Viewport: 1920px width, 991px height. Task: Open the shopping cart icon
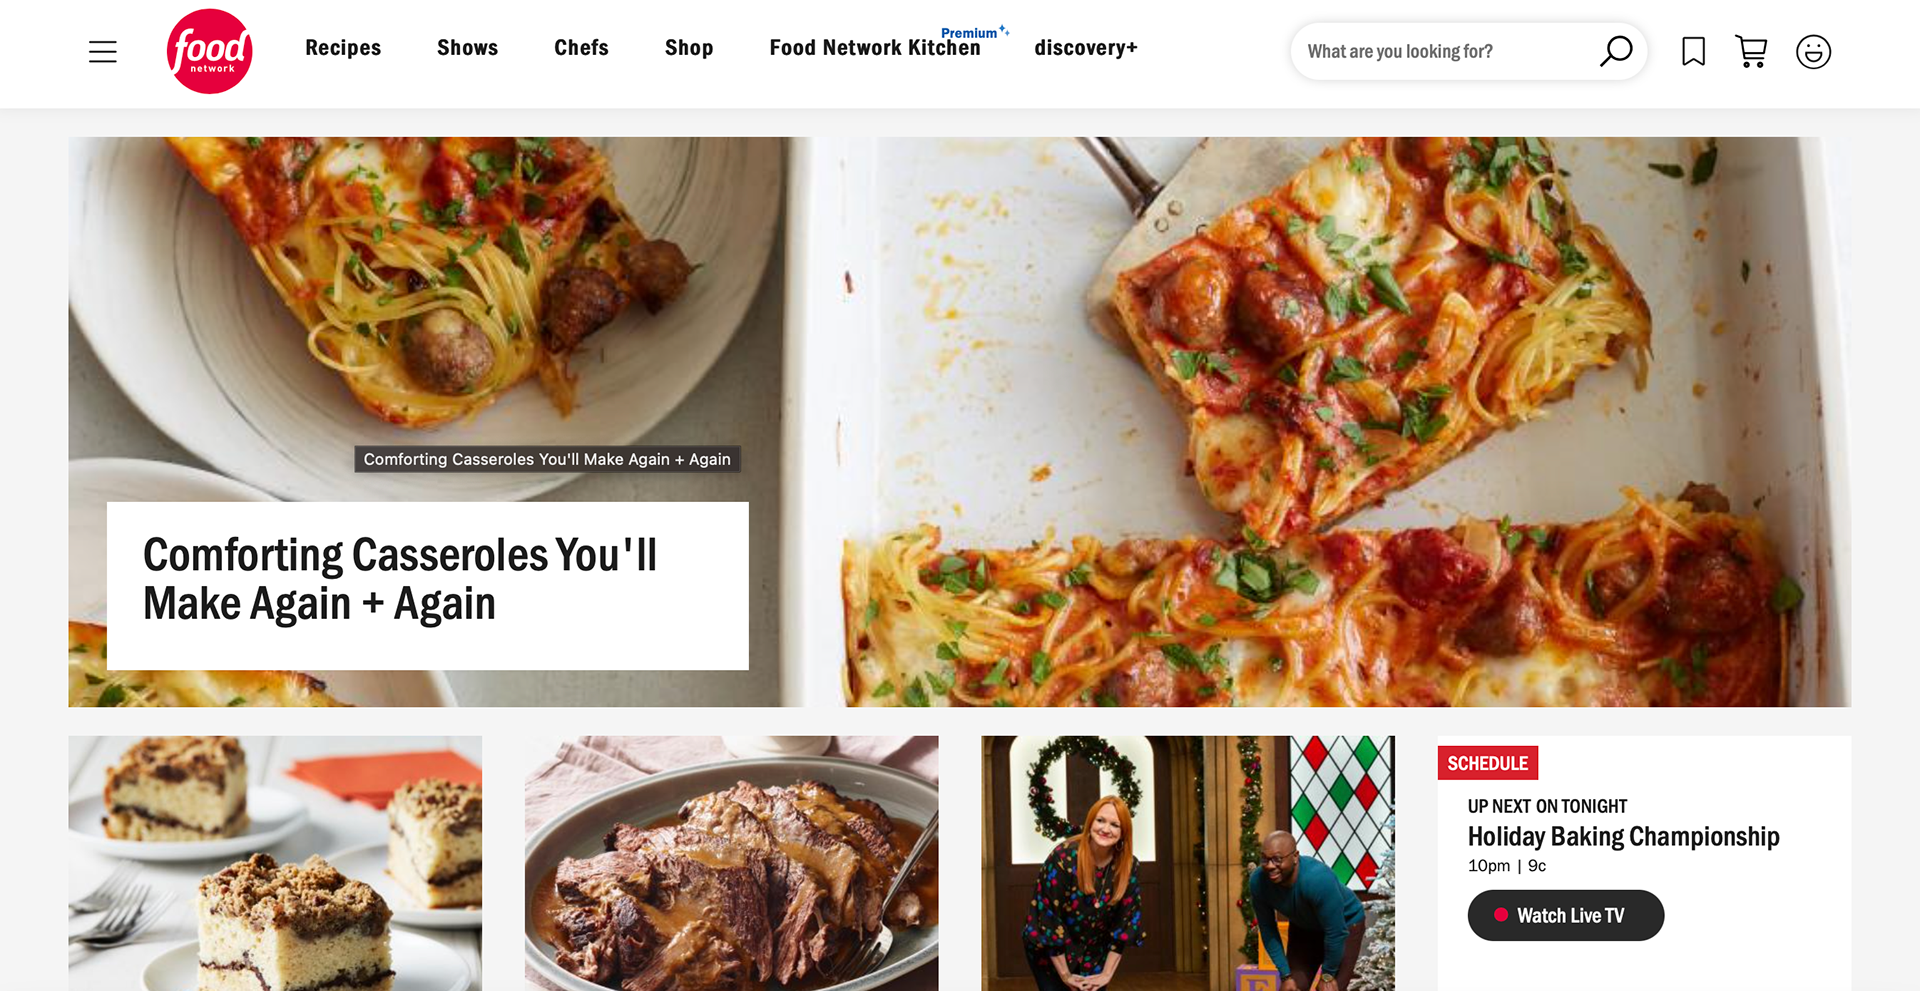[x=1751, y=51]
